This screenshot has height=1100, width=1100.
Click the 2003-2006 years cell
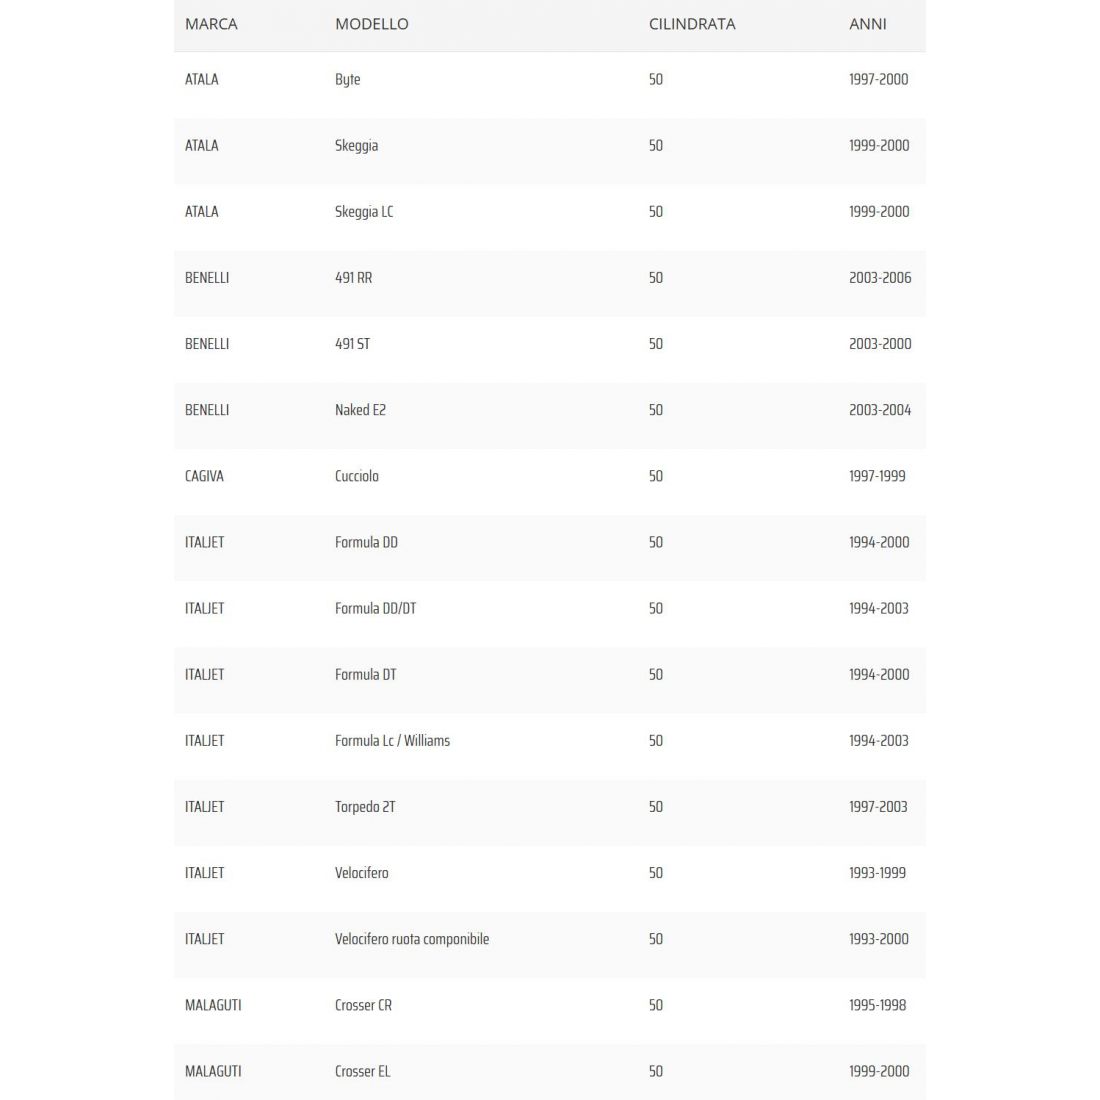880,278
